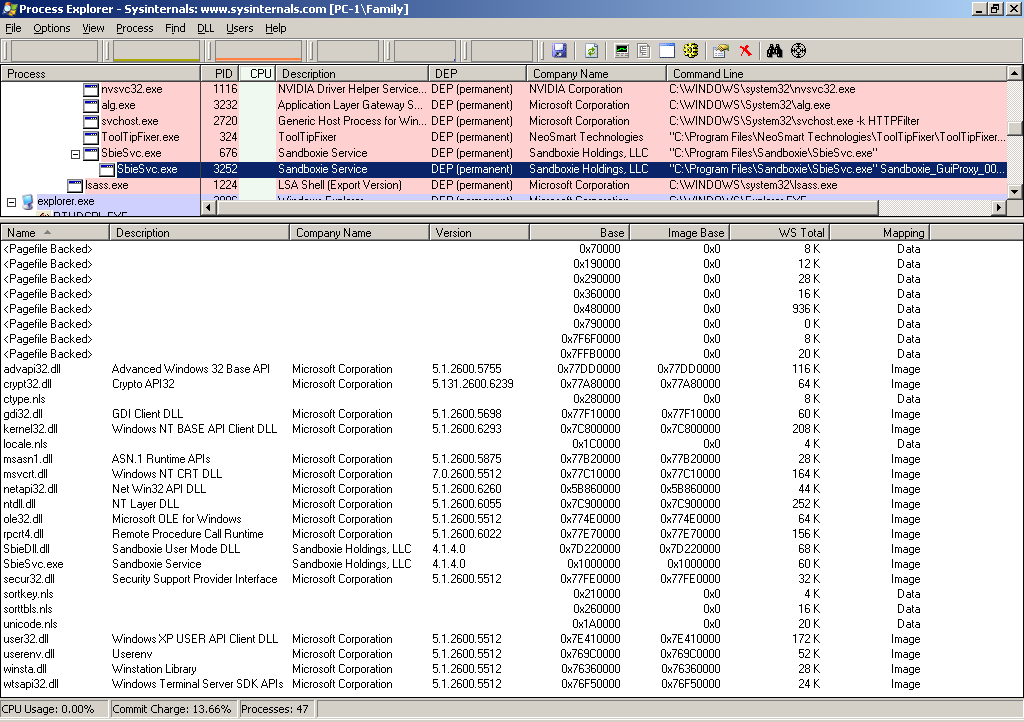The height and width of the screenshot is (722, 1024).
Task: Open the Help menu
Action: [276, 28]
